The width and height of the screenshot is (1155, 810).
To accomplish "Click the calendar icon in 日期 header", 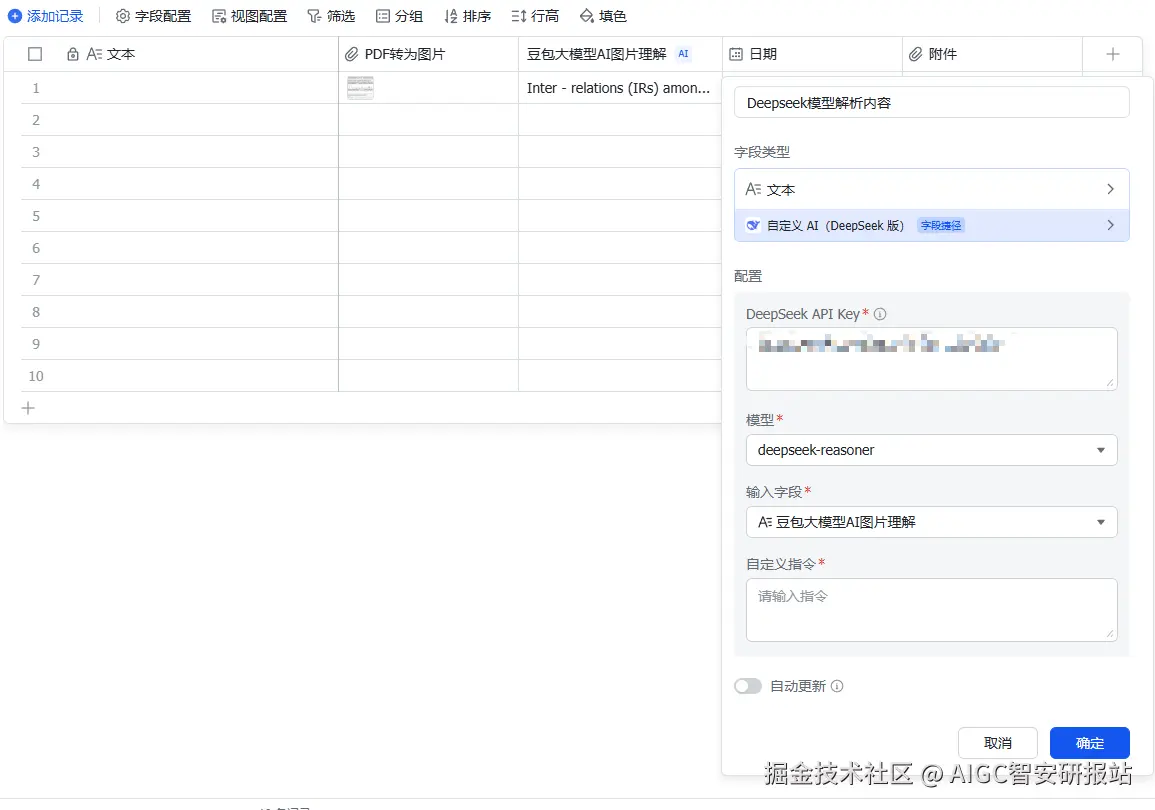I will [736, 54].
